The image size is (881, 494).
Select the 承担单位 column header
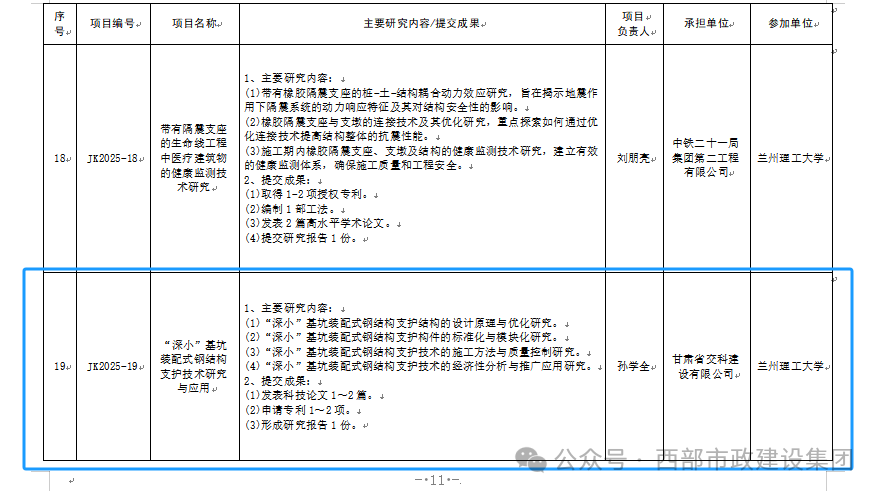(x=707, y=24)
